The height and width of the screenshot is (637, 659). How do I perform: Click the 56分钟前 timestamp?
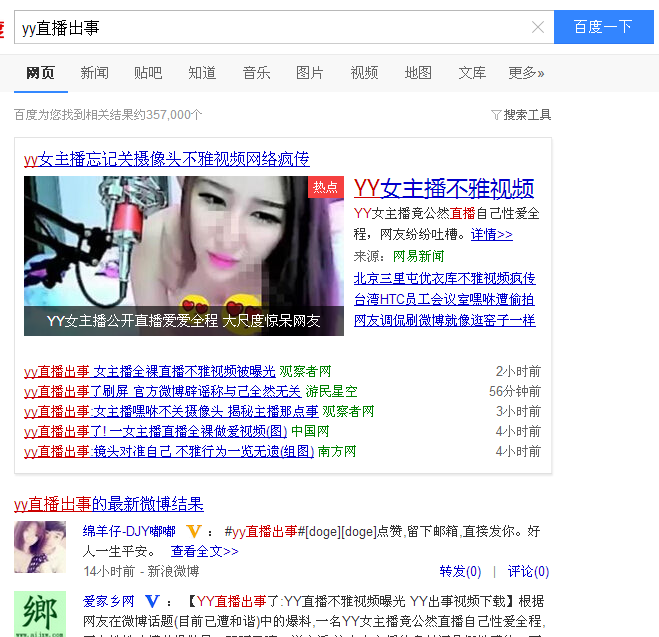point(515,392)
